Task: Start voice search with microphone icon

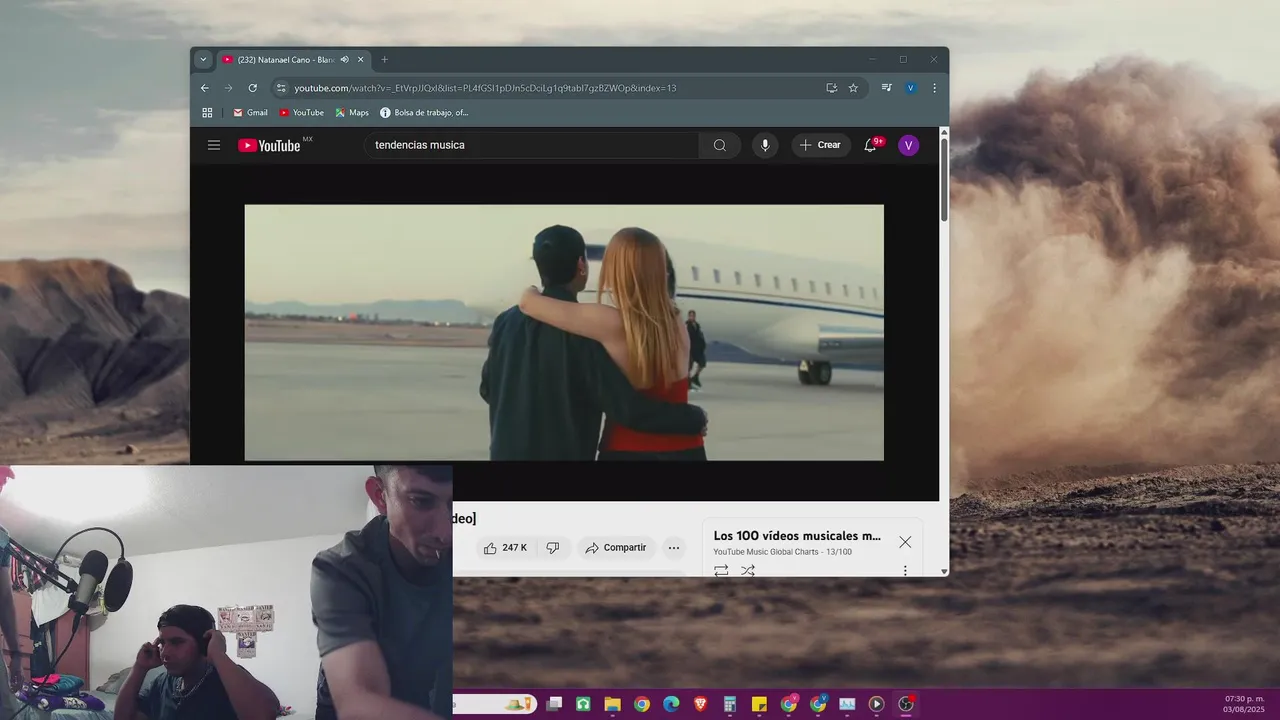Action: [765, 145]
